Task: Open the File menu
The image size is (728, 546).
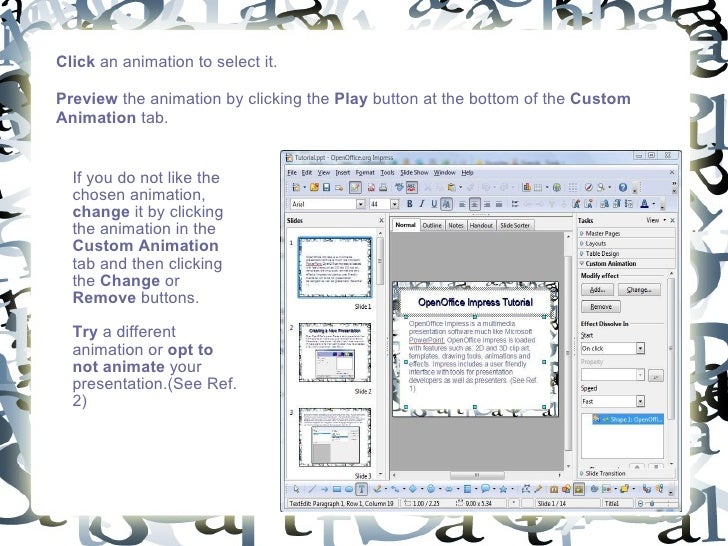Action: [292, 173]
